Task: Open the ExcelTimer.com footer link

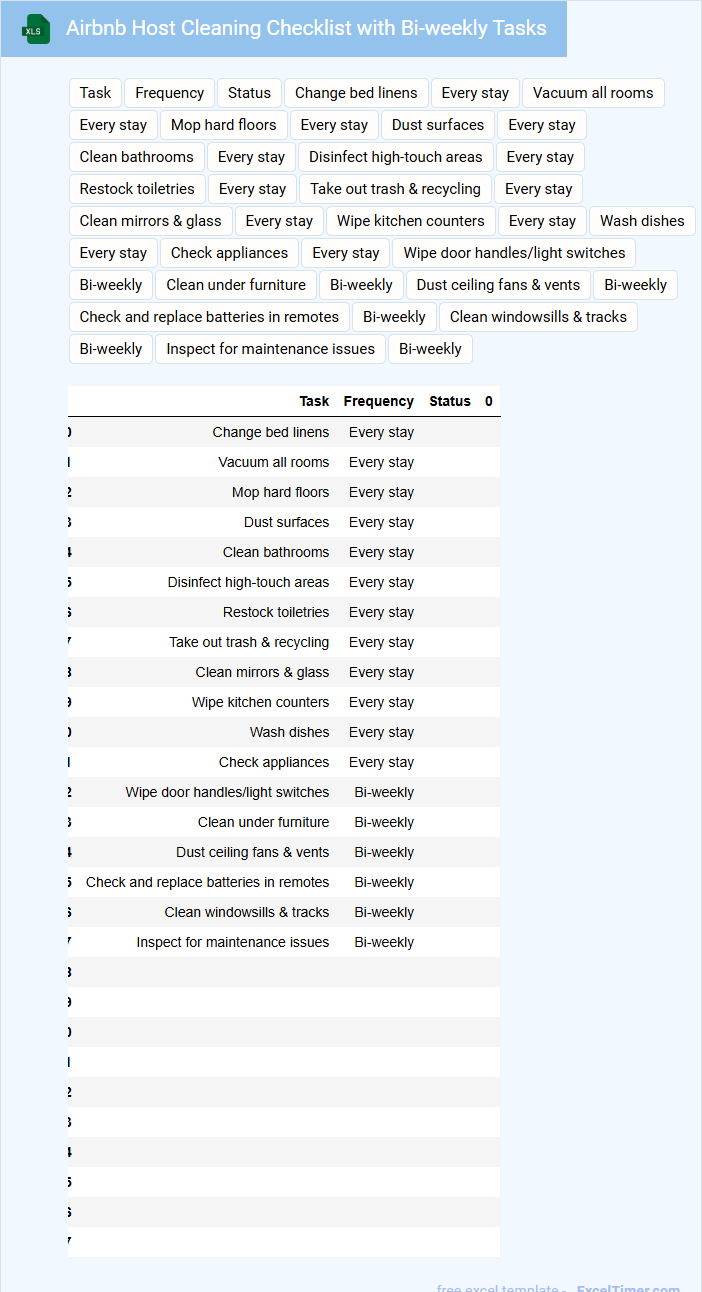Action: pos(628,1288)
